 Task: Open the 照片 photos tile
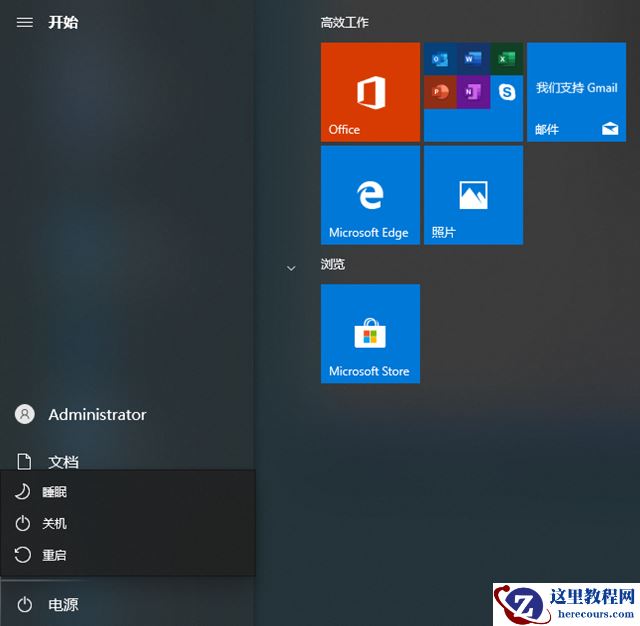[473, 195]
